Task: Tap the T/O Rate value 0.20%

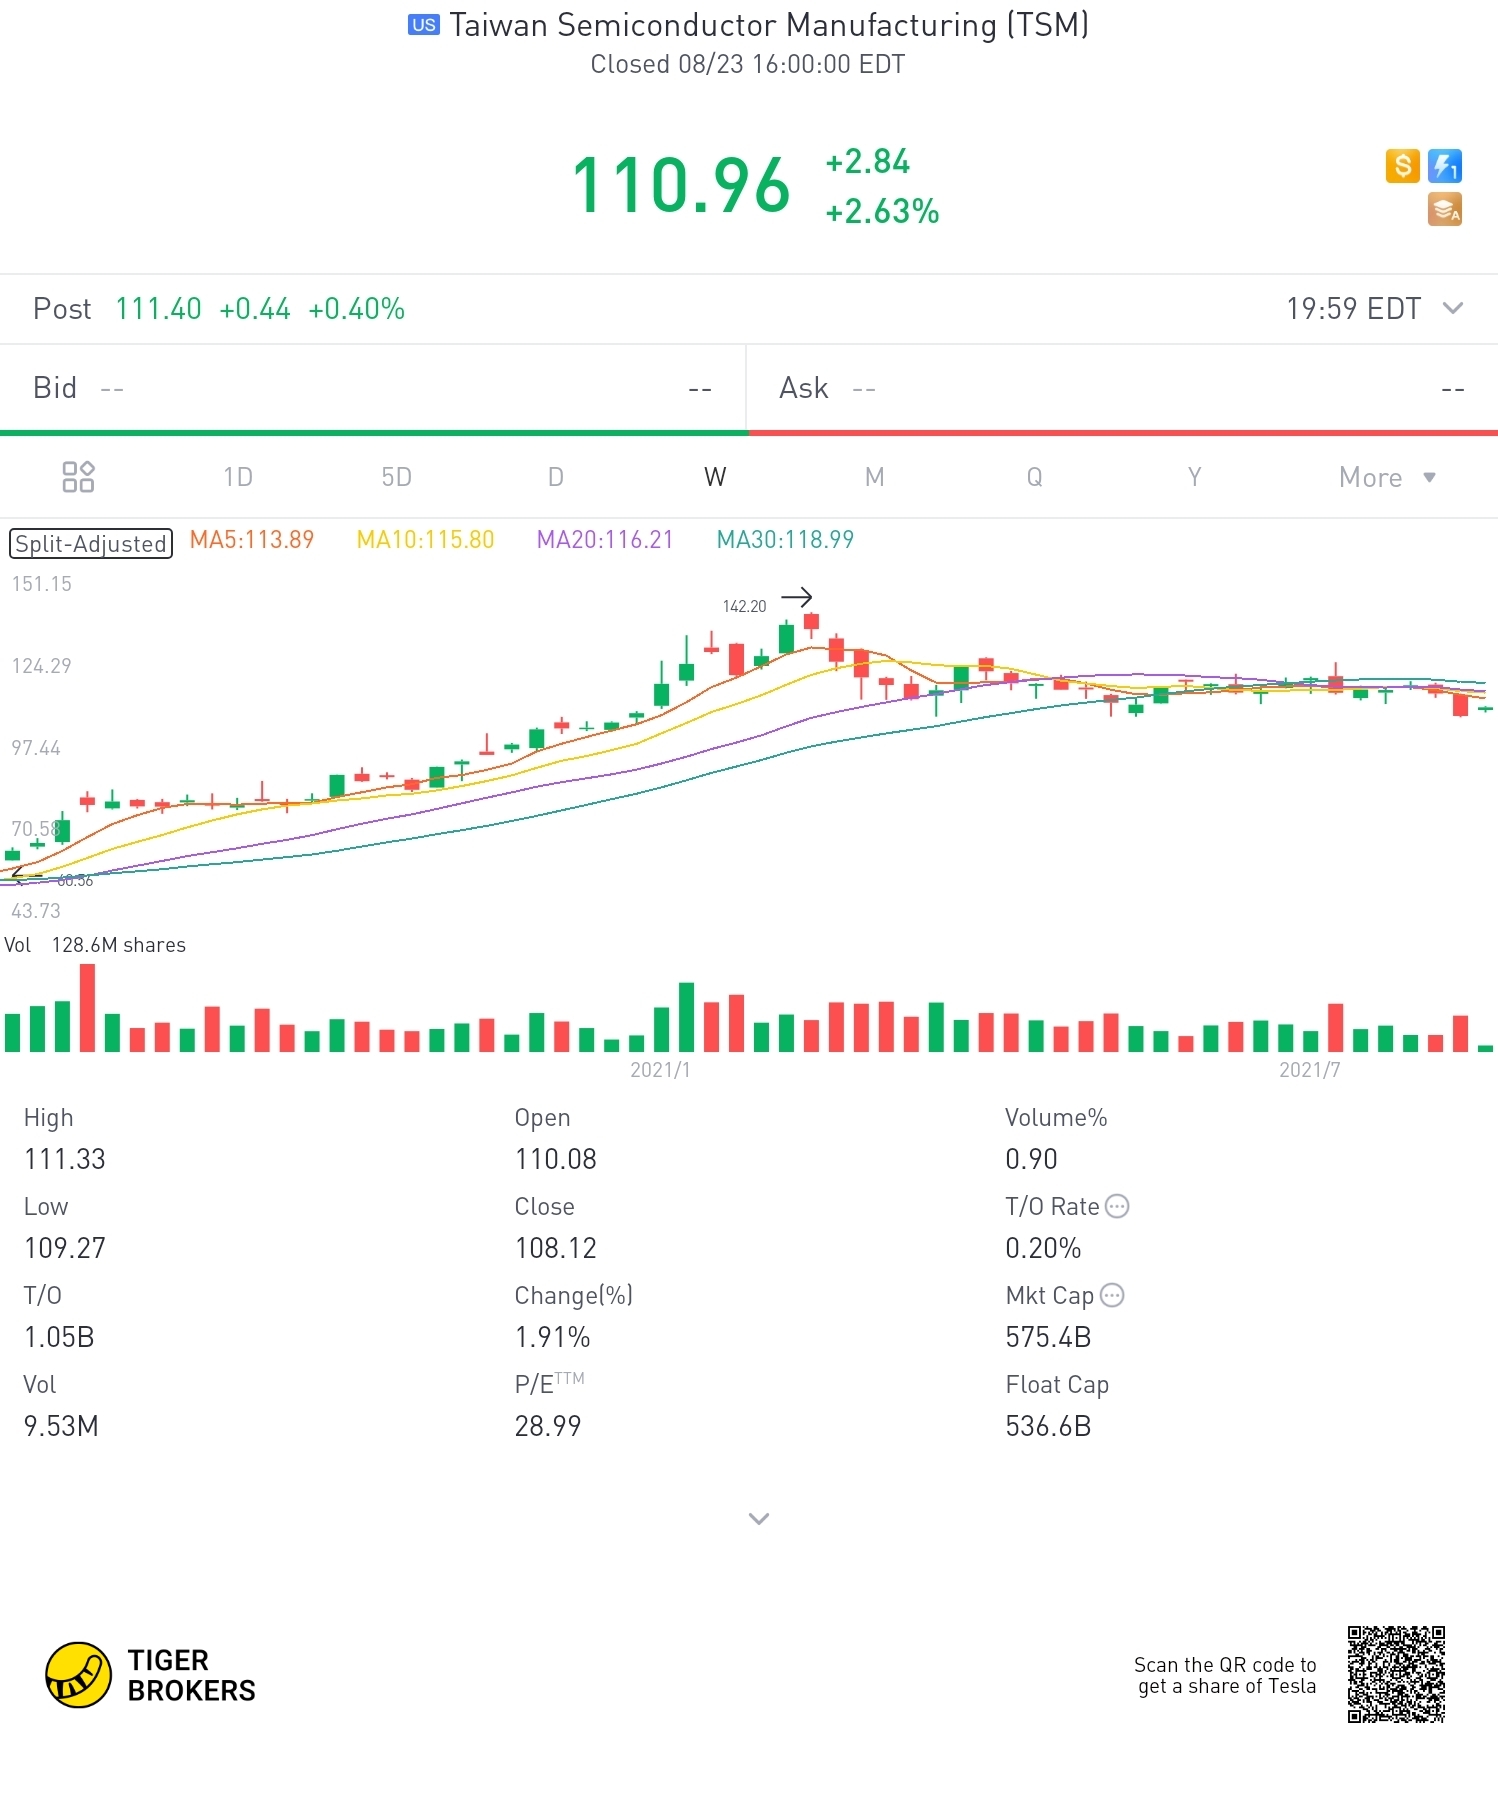Action: 1043,1248
